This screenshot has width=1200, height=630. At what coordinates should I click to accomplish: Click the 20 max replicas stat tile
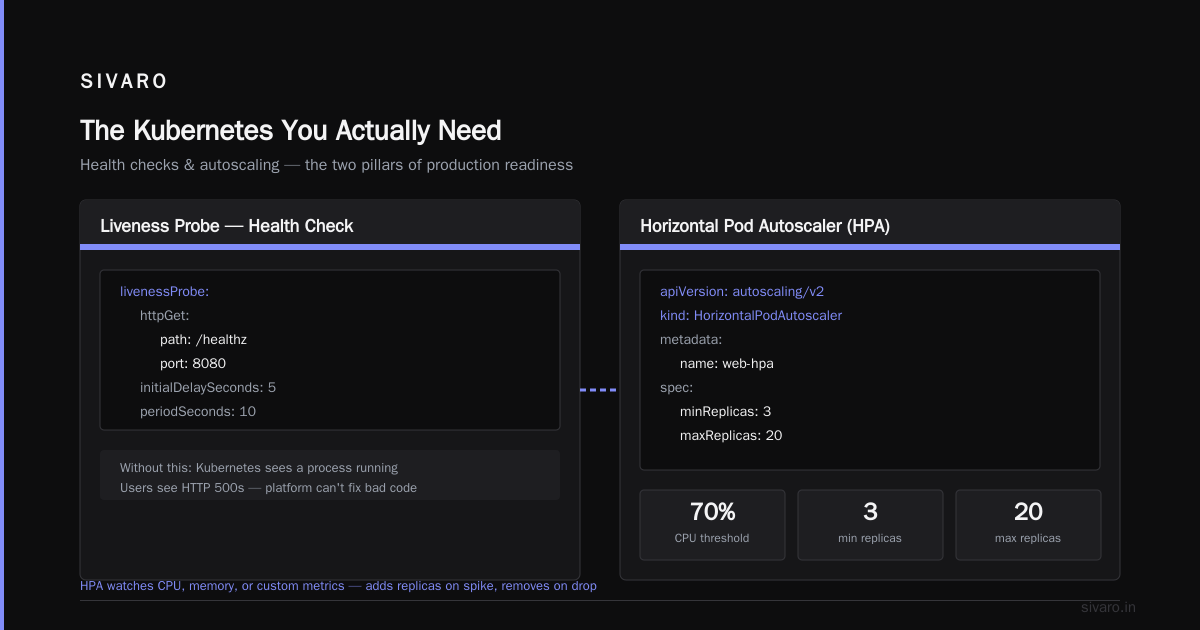pyautogui.click(x=1028, y=525)
